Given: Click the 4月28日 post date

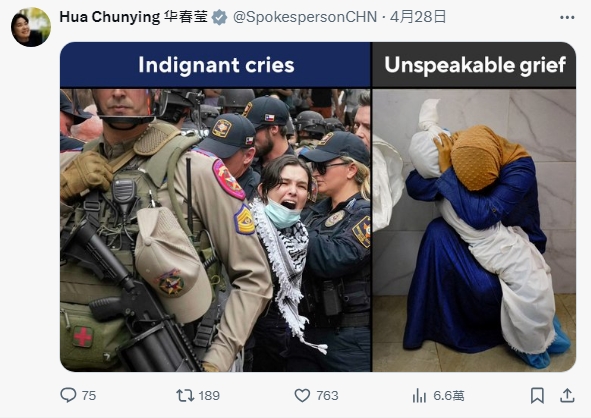Looking at the screenshot, I should pos(418,17).
